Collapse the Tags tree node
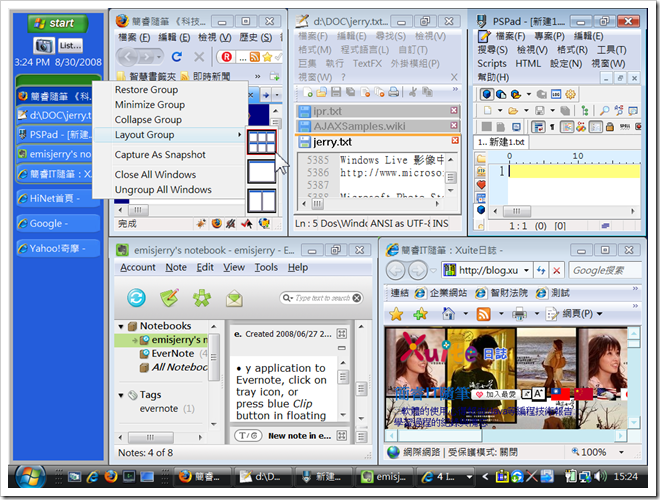Image resolution: width=660 pixels, height=500 pixels. pos(121,395)
